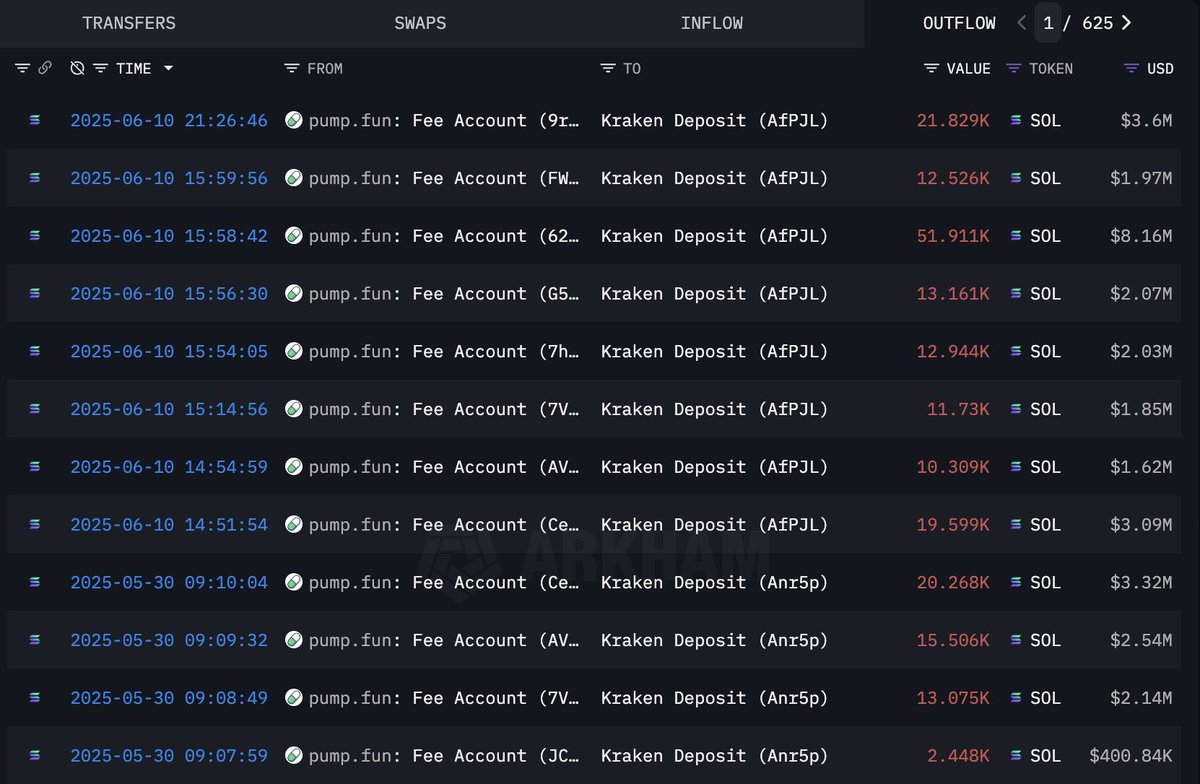Click the 20.268K value cell
Viewport: 1200px width, 784px height.
click(953, 582)
